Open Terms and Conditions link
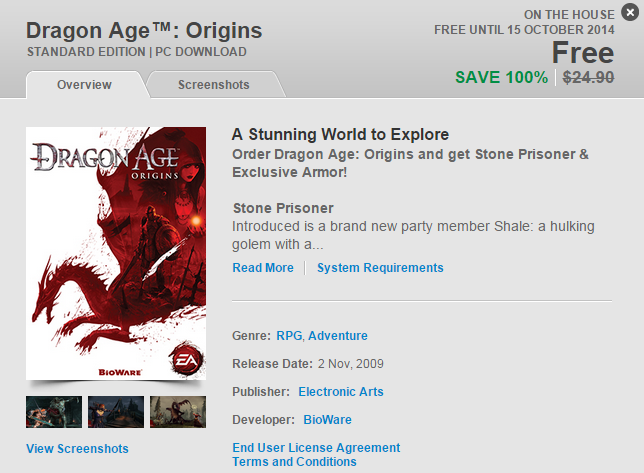This screenshot has width=644, height=473. click(x=294, y=462)
